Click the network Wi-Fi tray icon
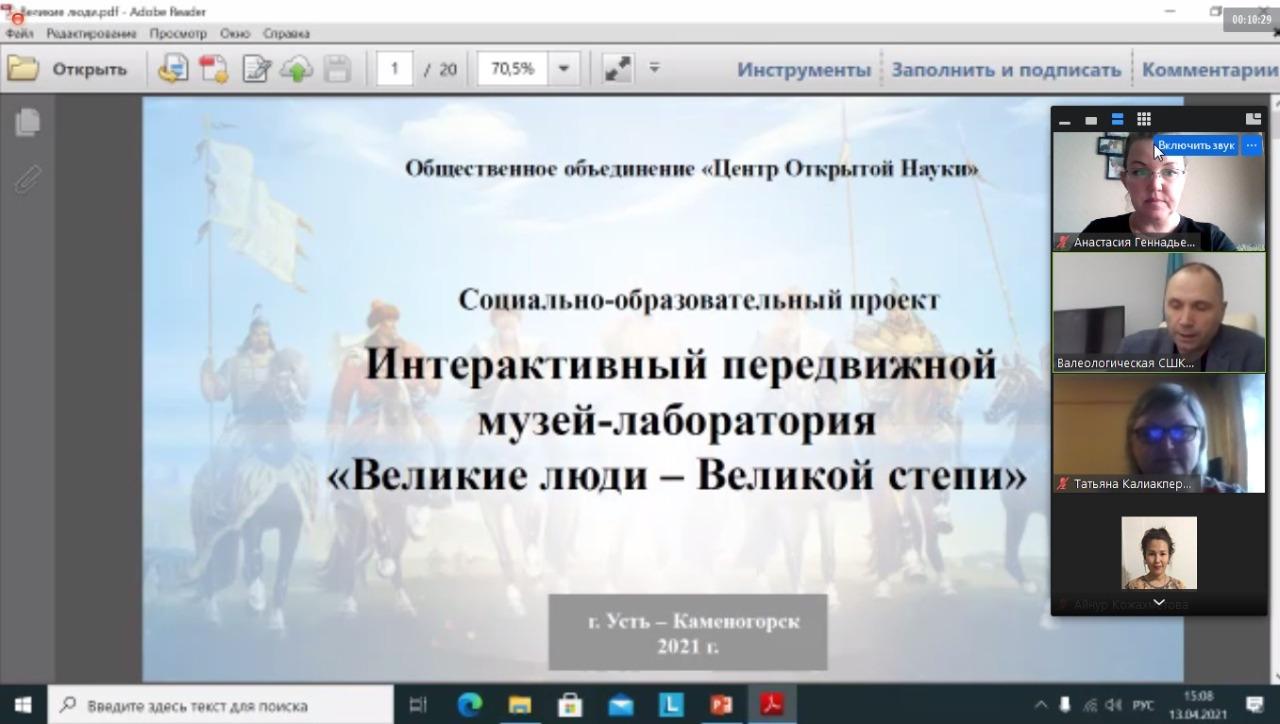The width and height of the screenshot is (1280, 724). pos(1090,705)
